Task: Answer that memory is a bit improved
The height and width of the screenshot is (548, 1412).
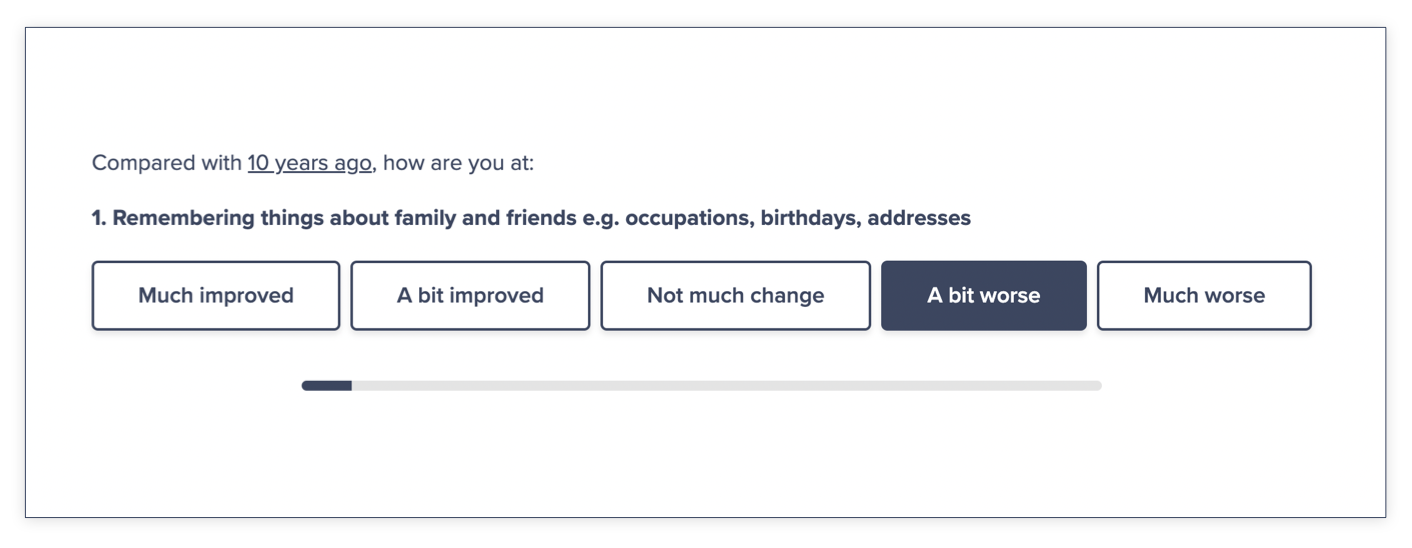Action: (470, 296)
